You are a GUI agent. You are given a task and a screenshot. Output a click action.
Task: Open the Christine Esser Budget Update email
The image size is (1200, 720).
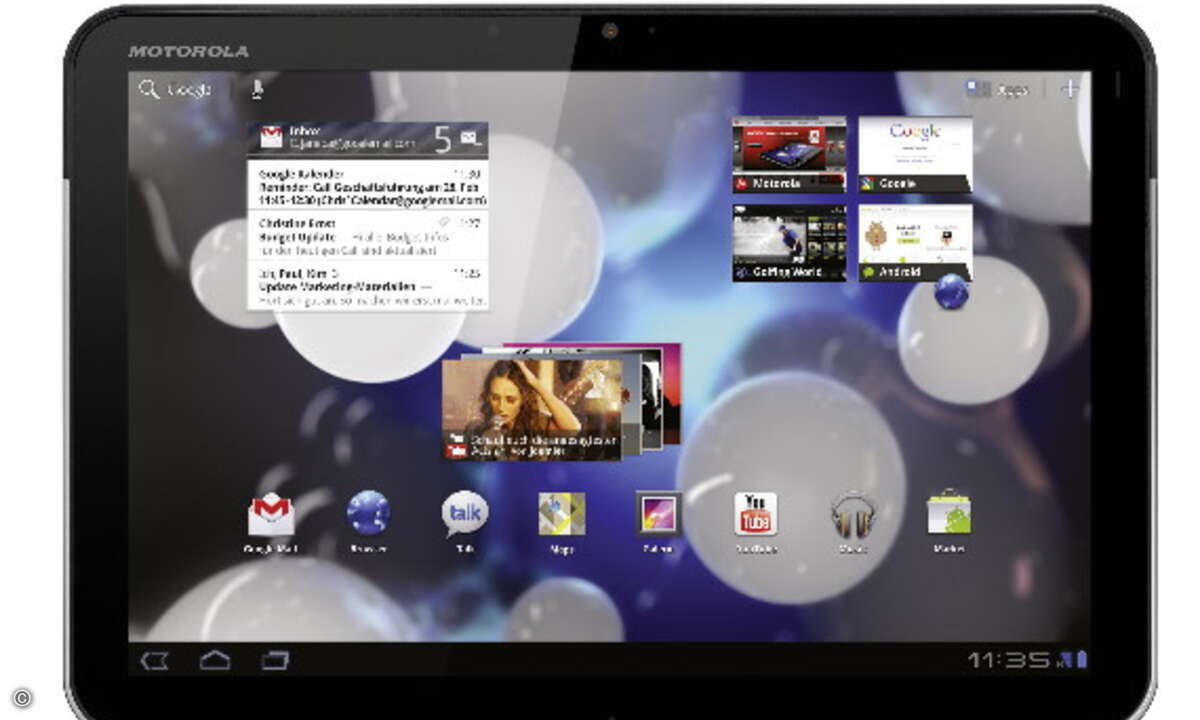[x=368, y=235]
